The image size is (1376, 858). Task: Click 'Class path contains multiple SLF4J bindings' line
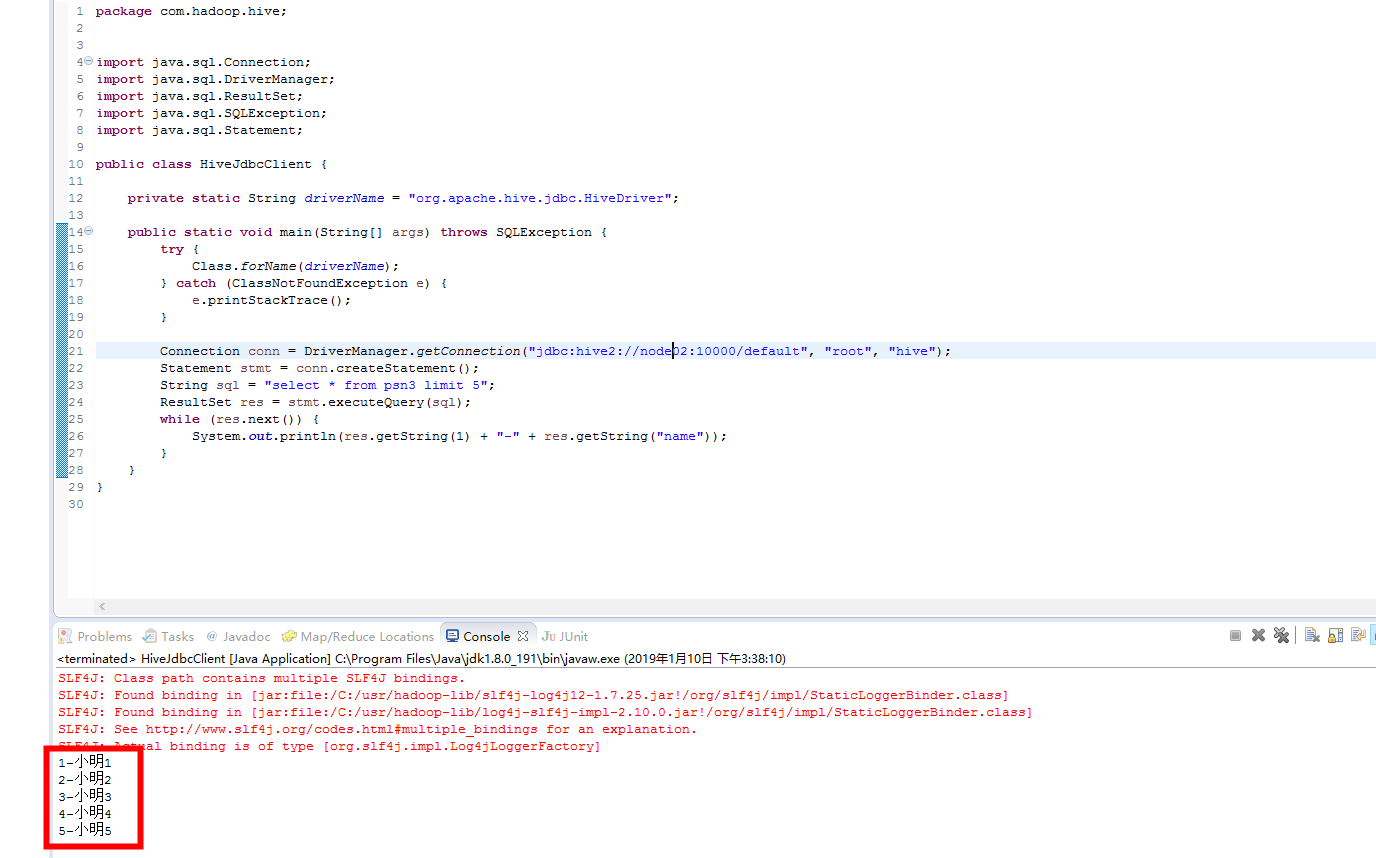click(x=261, y=678)
